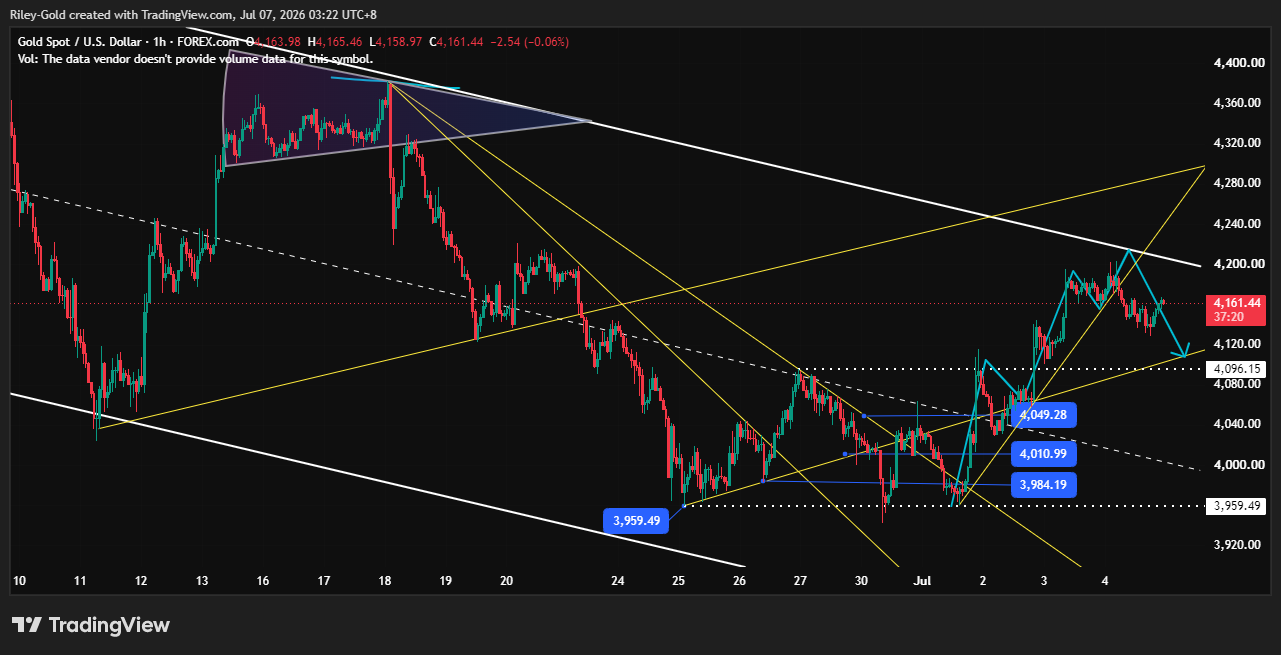Click the date label 20 on time axis
The image size is (1281, 655).
[x=507, y=580]
